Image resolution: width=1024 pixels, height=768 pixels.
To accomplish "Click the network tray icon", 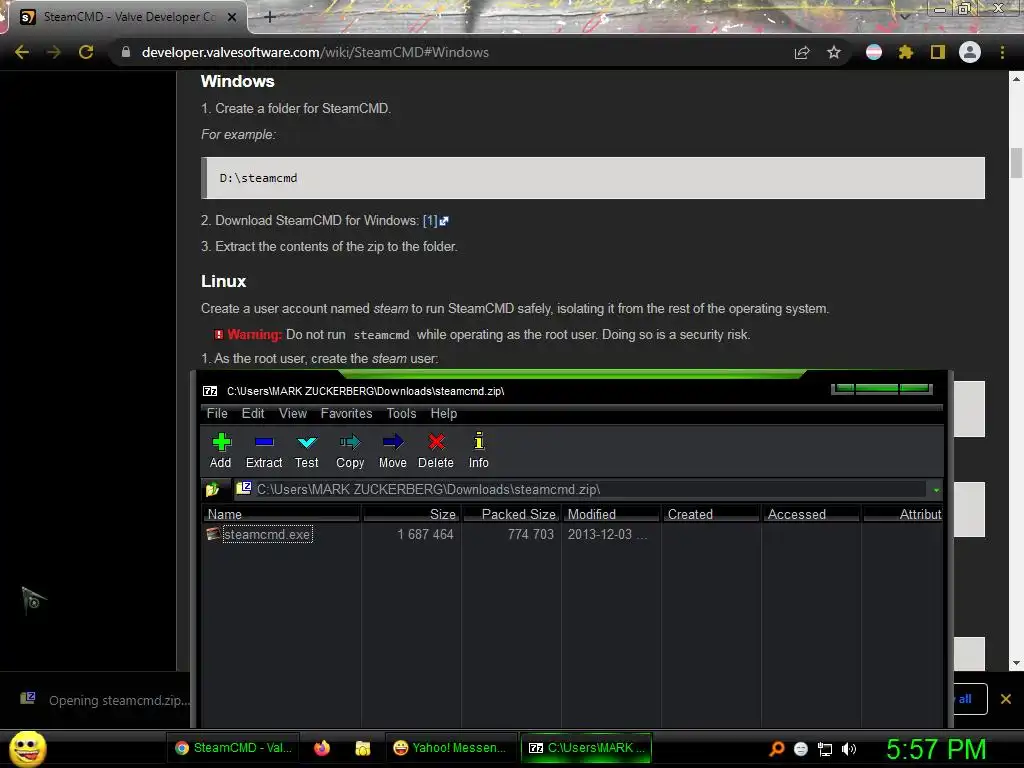I will tap(825, 749).
